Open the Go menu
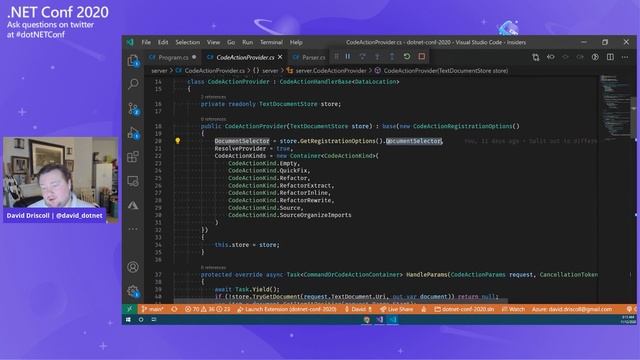The height and width of the screenshot is (360, 640). (231, 42)
